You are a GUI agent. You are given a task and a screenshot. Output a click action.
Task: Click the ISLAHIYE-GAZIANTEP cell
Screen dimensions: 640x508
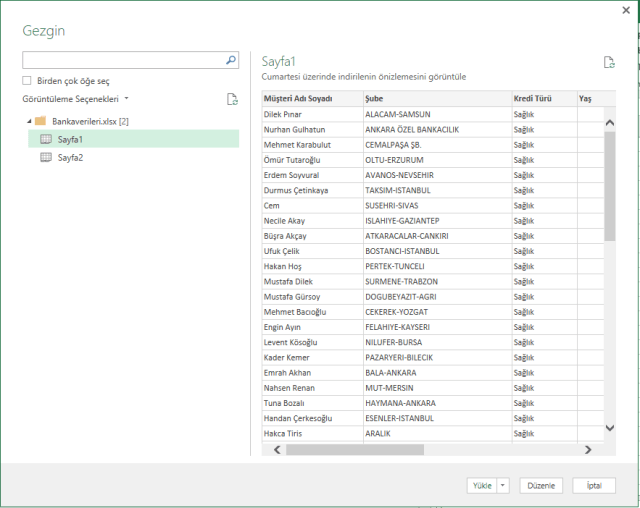(x=438, y=221)
